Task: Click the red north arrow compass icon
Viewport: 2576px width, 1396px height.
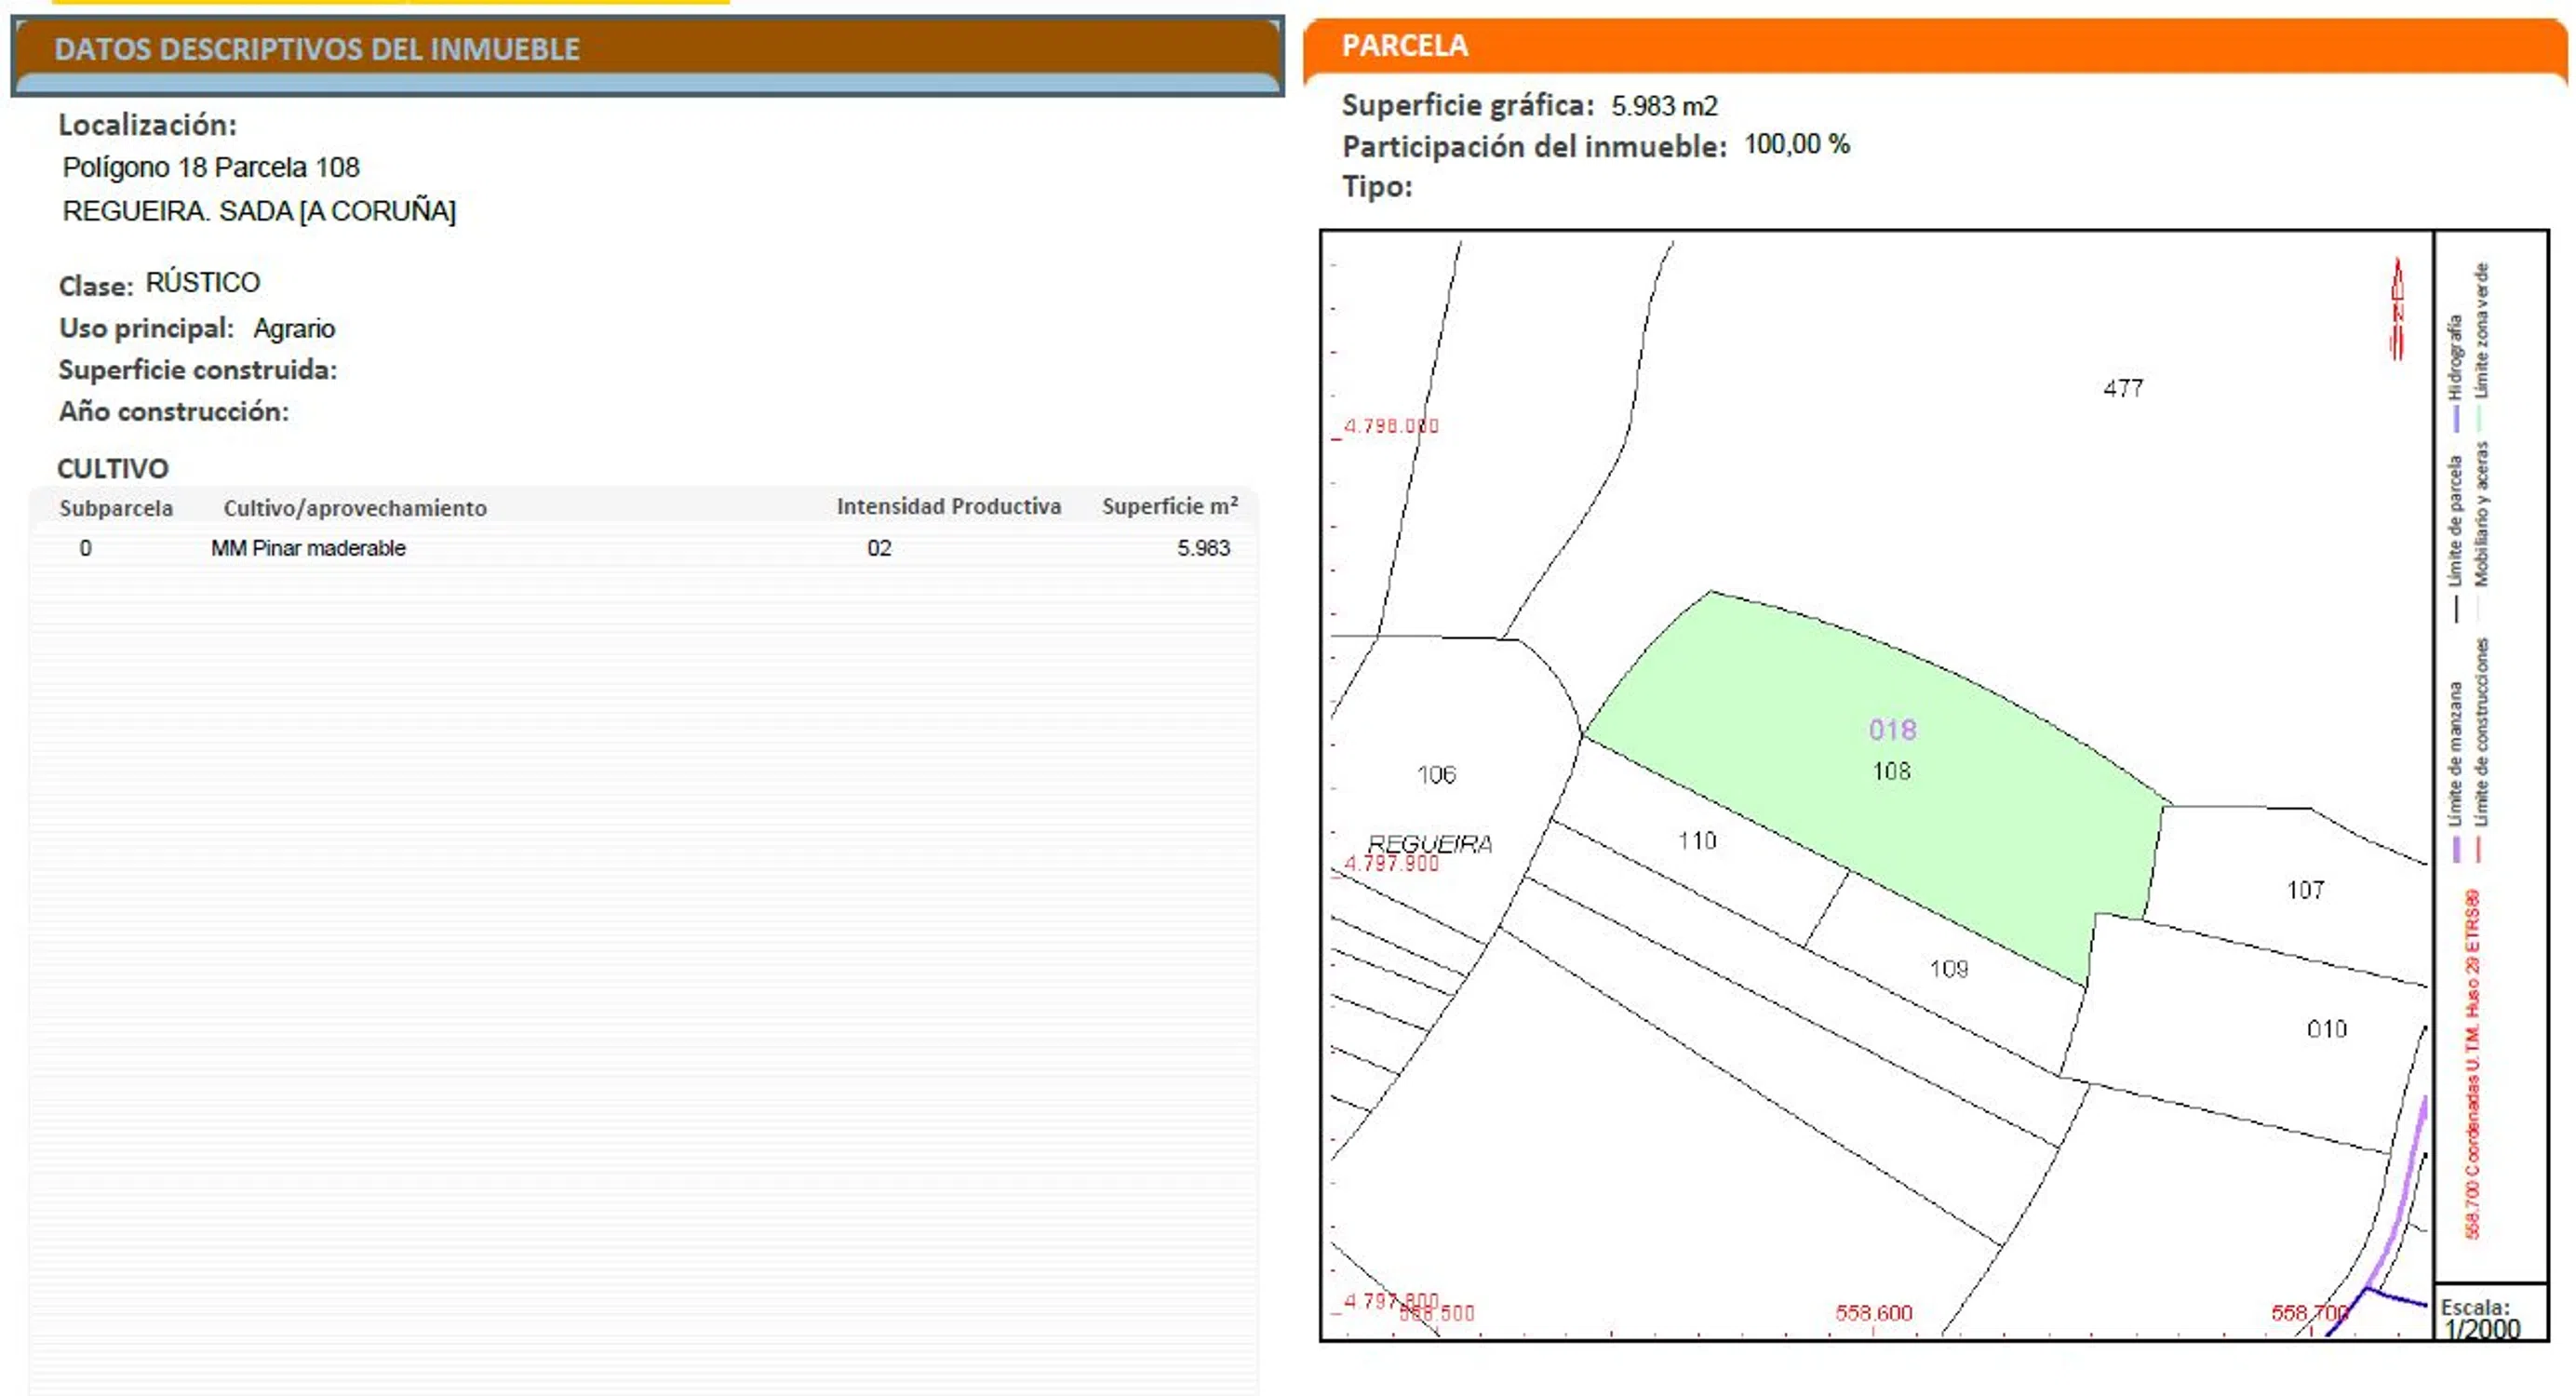Action: 2397,309
